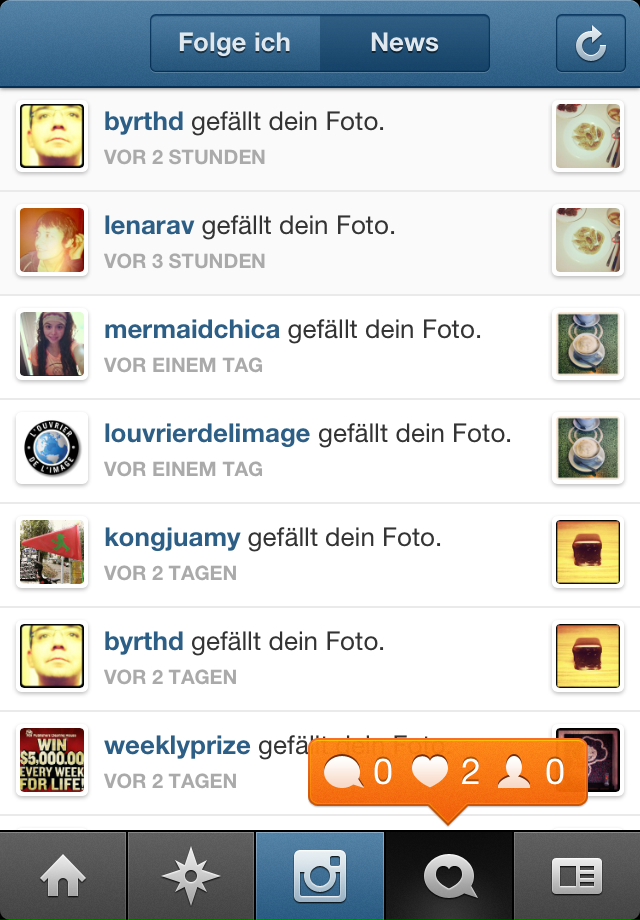Open the mermaidchica username link
The height and width of the screenshot is (920, 640).
(192, 329)
